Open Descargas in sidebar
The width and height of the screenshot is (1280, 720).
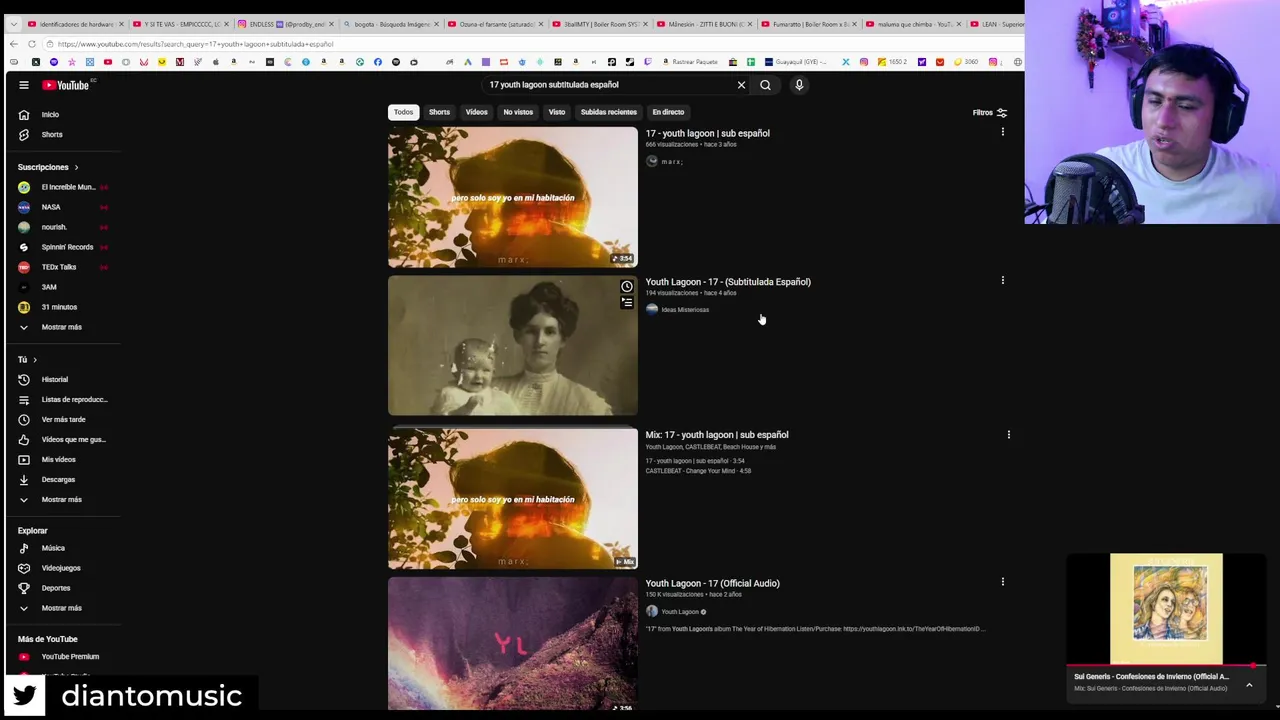click(60, 480)
